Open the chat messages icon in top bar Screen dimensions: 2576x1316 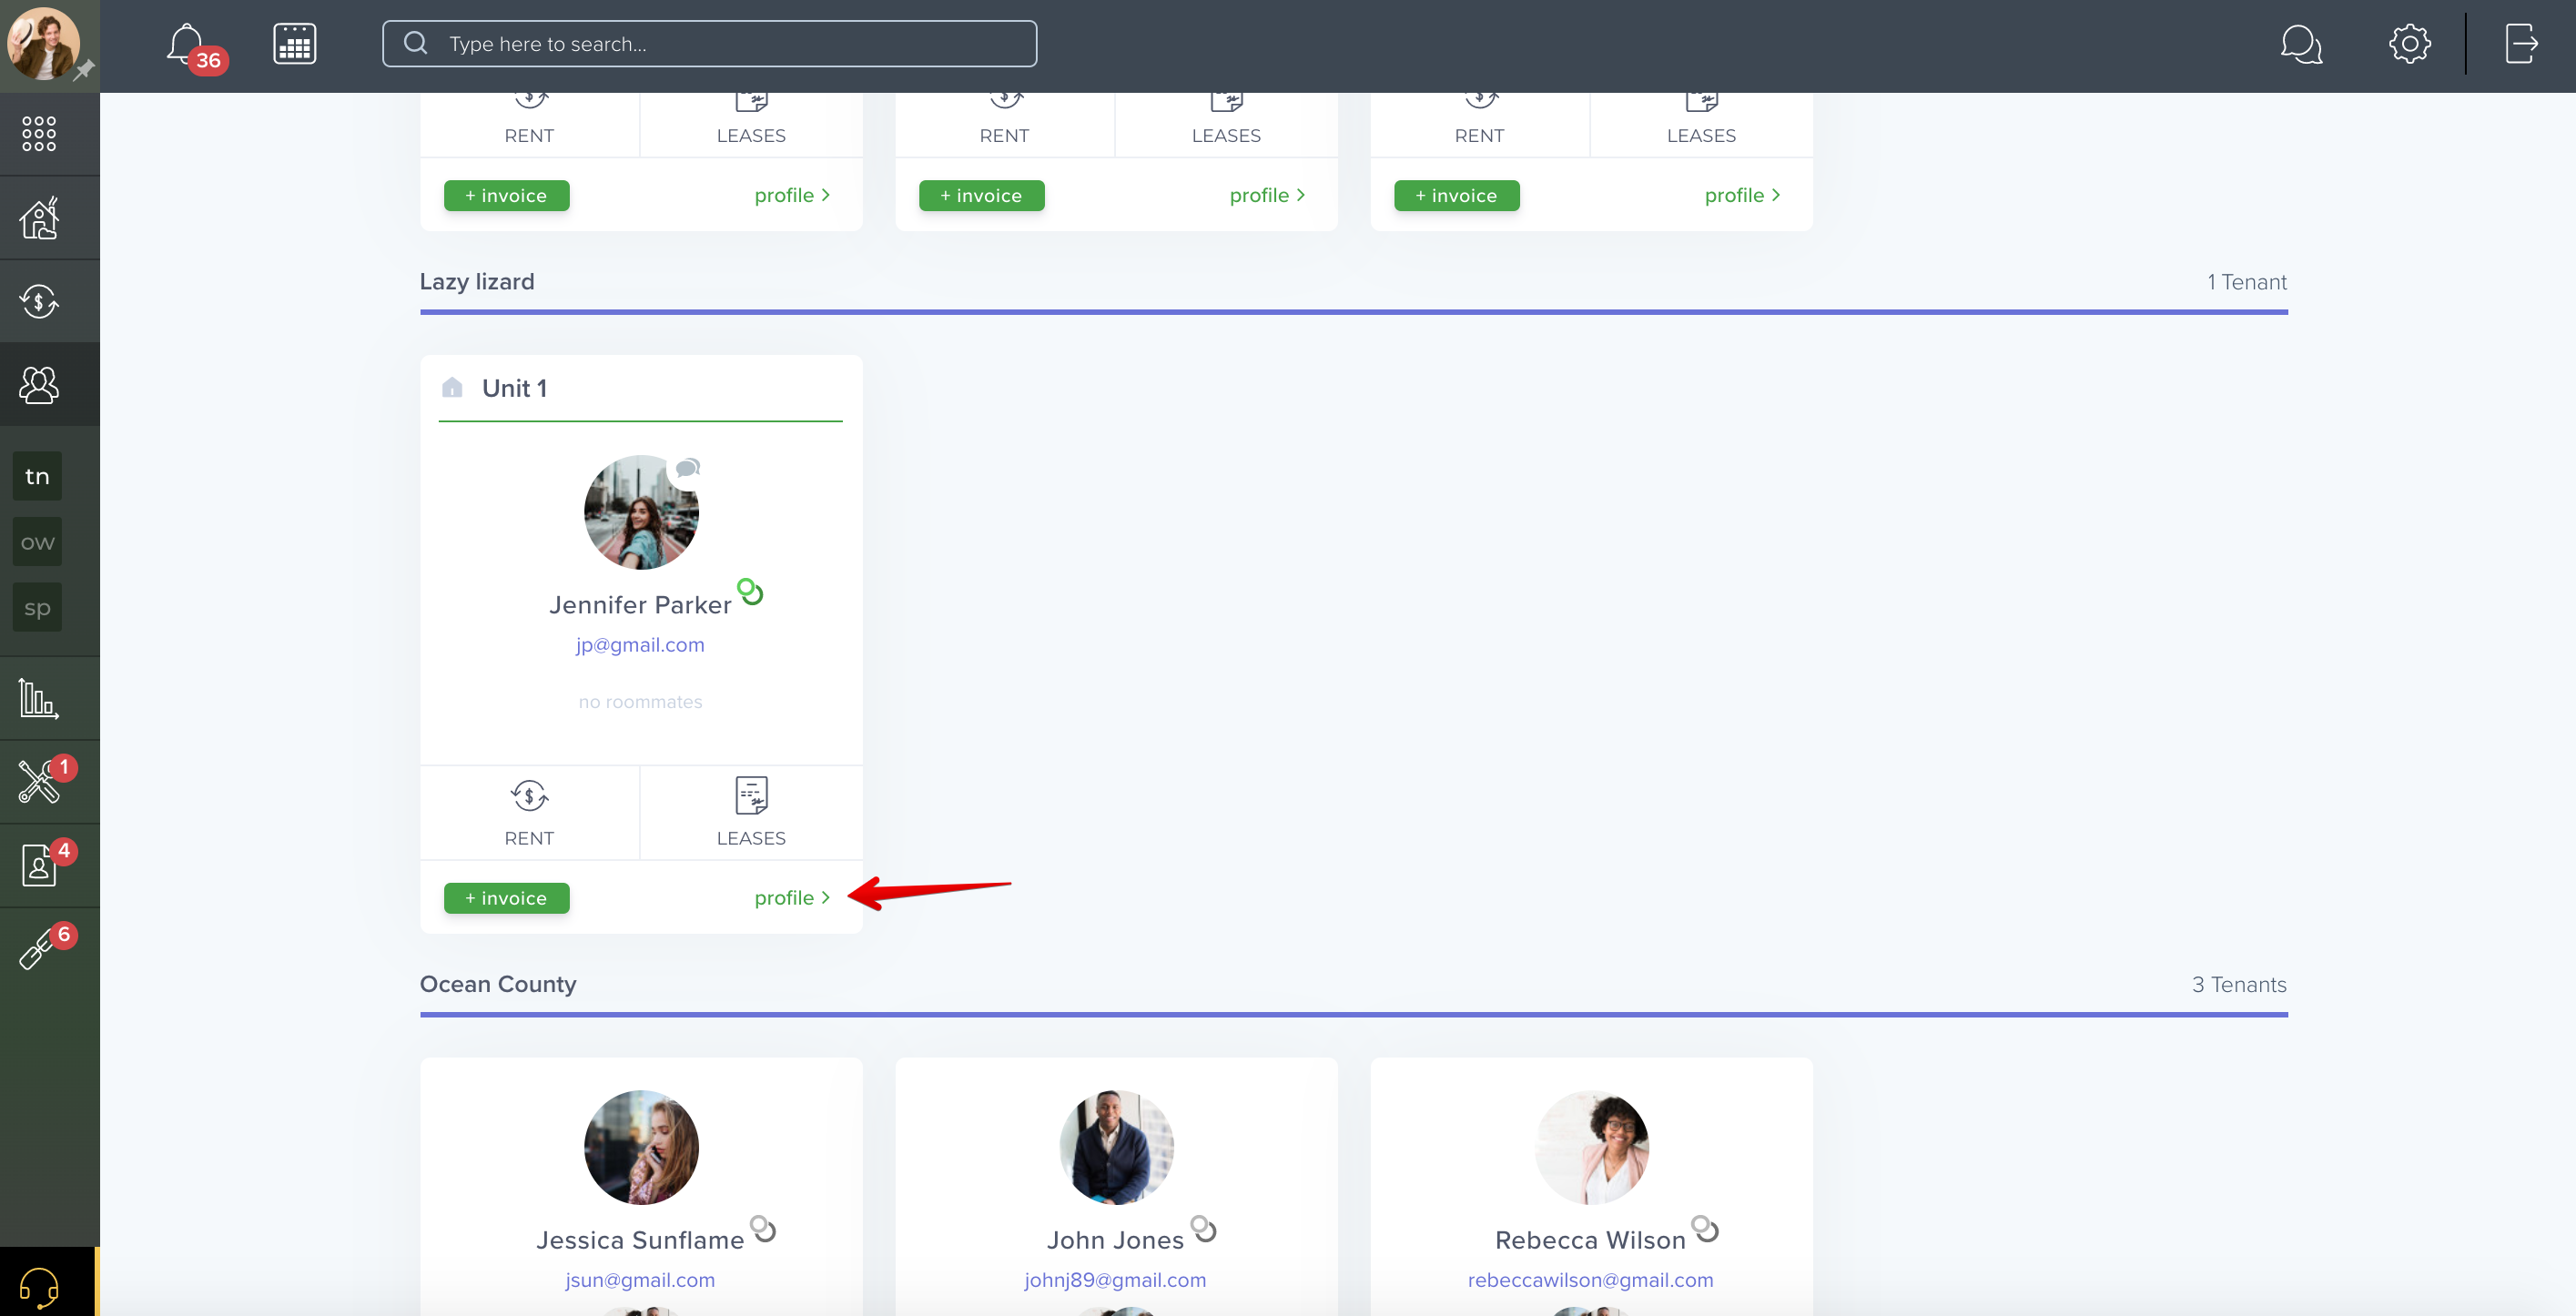(2301, 44)
